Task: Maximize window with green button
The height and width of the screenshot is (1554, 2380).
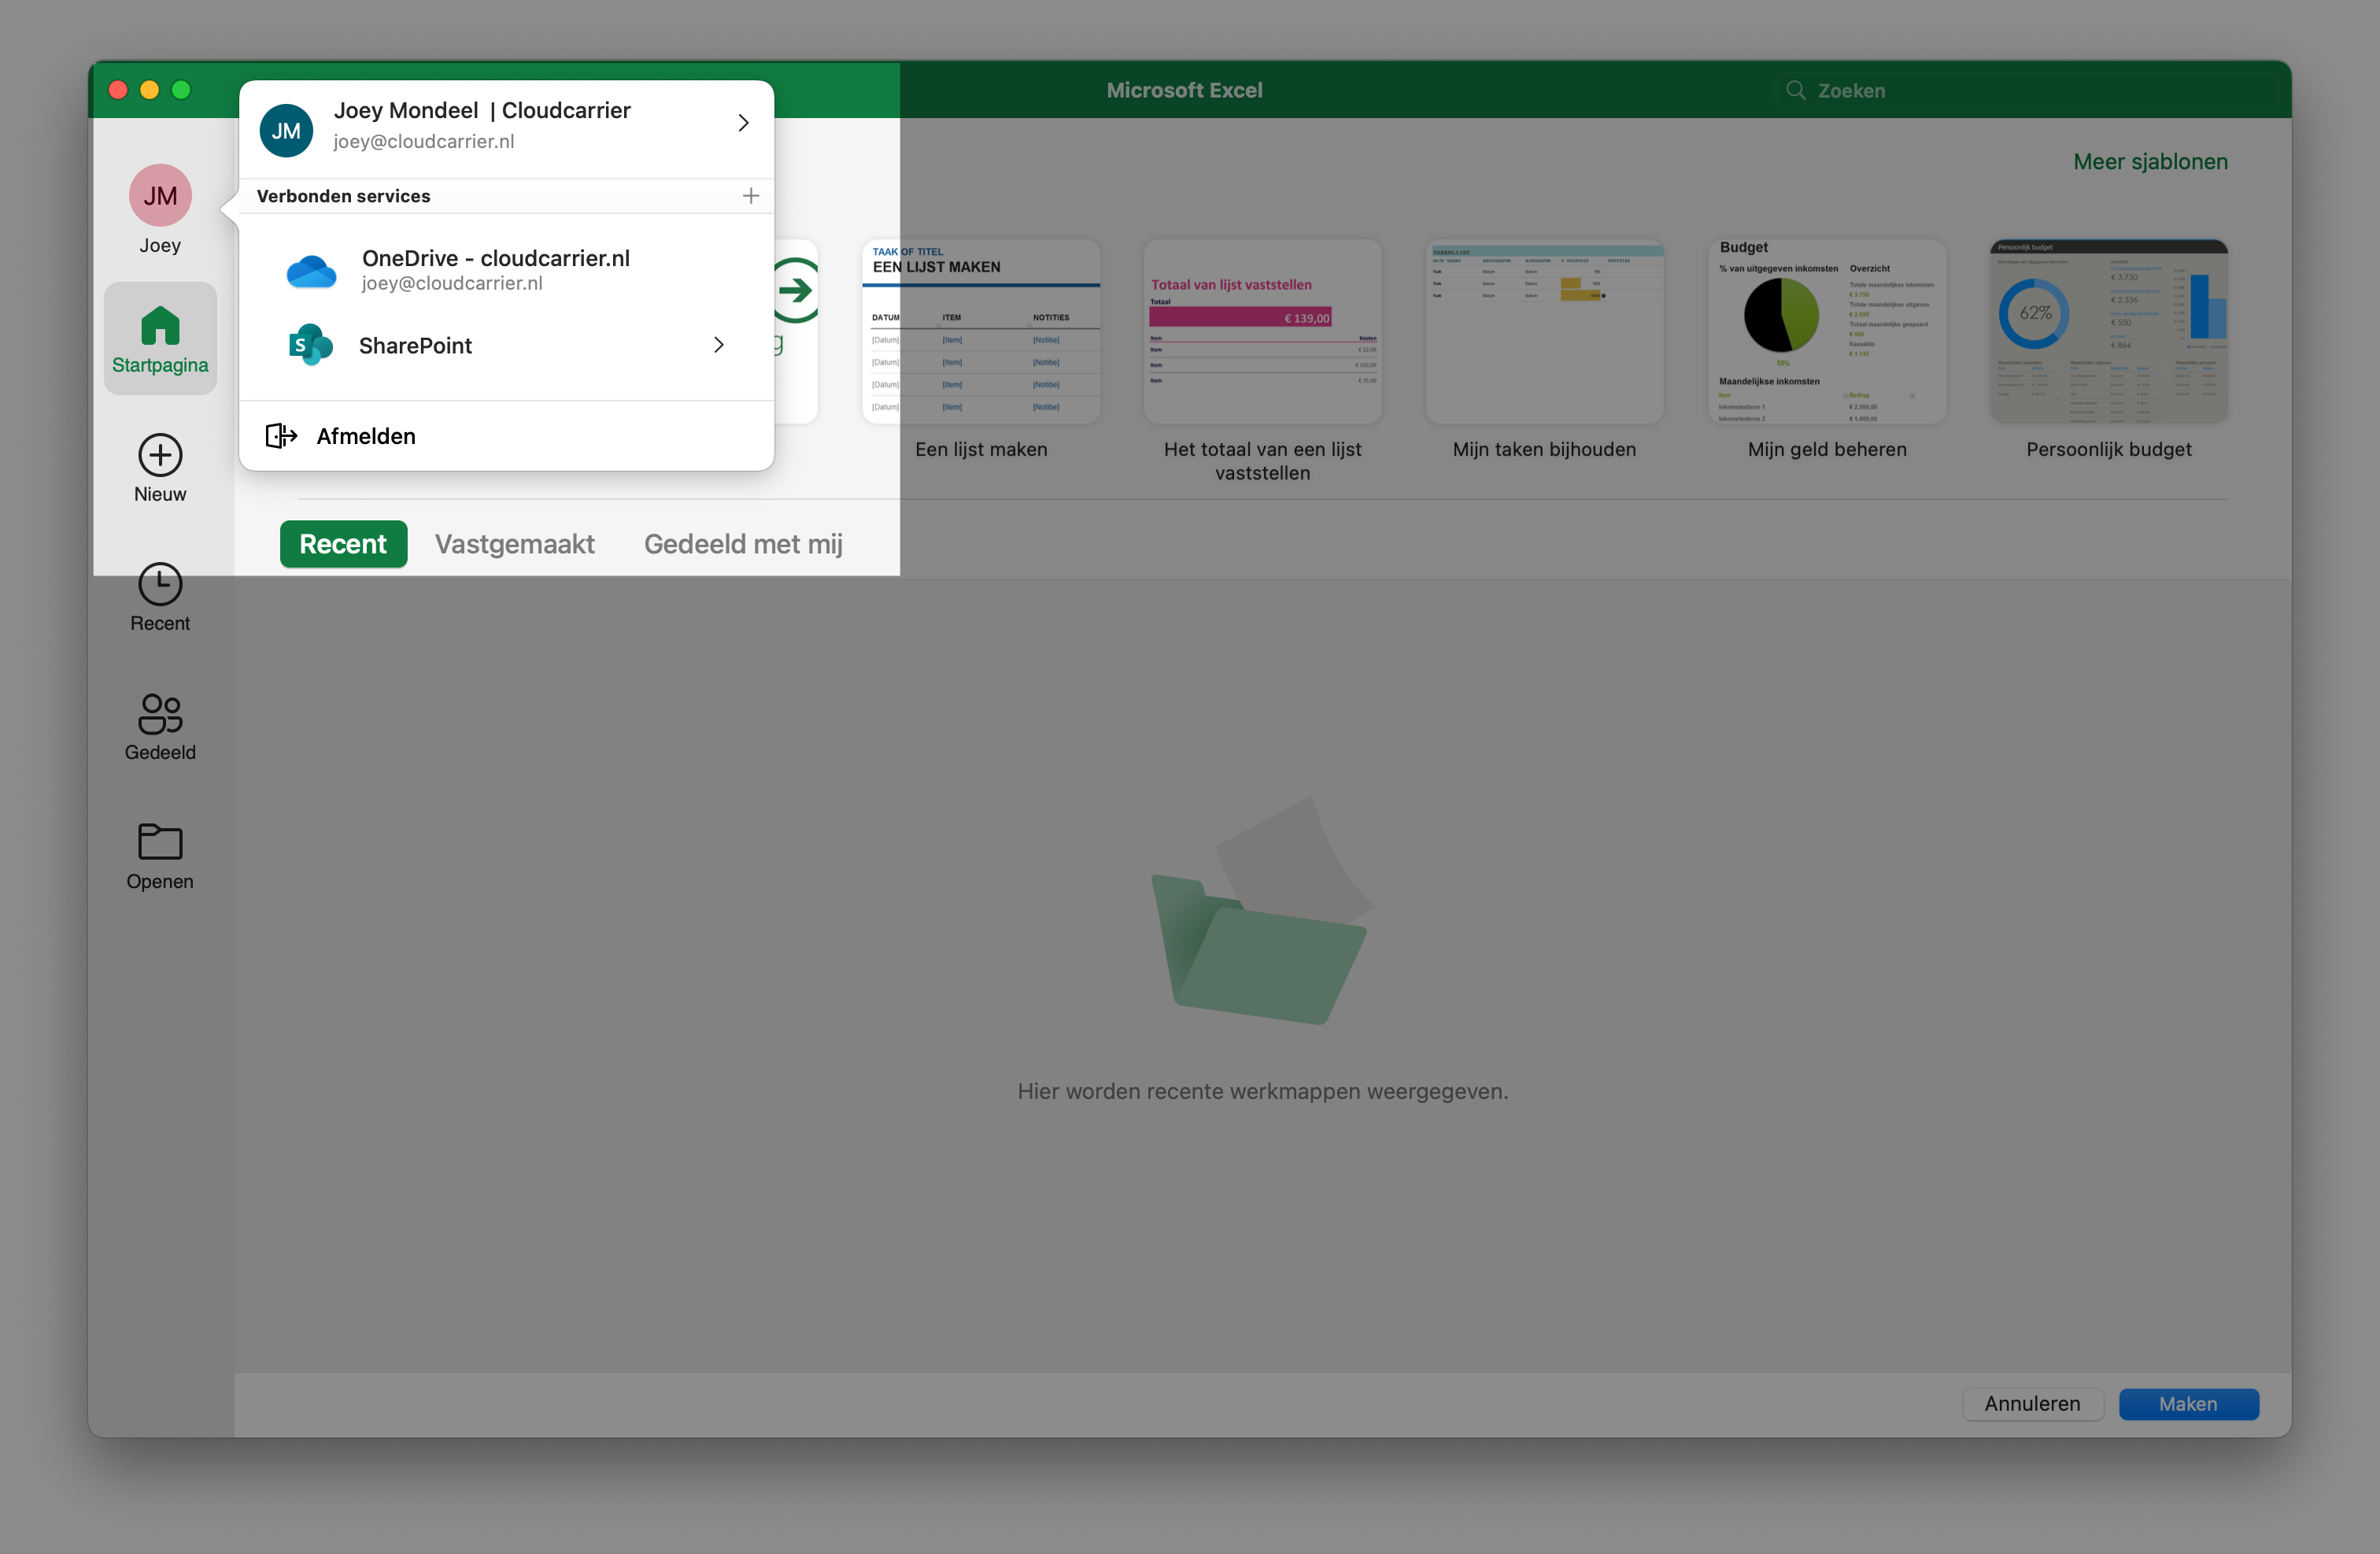Action: pyautogui.click(x=181, y=90)
